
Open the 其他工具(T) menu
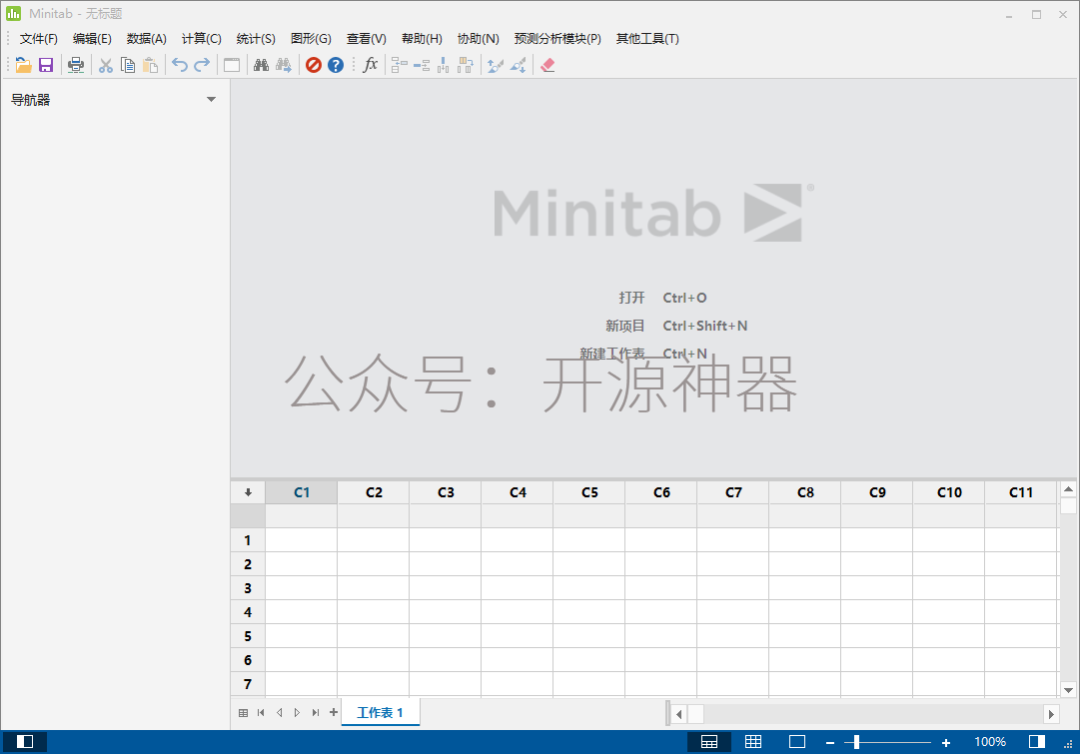click(647, 39)
